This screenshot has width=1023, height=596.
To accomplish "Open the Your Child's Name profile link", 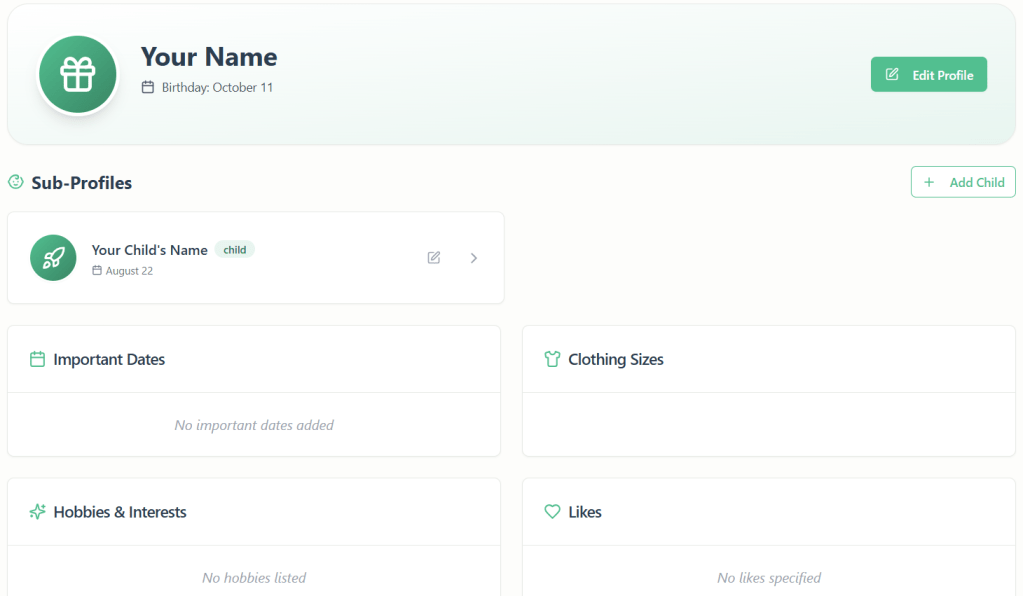I will (149, 250).
